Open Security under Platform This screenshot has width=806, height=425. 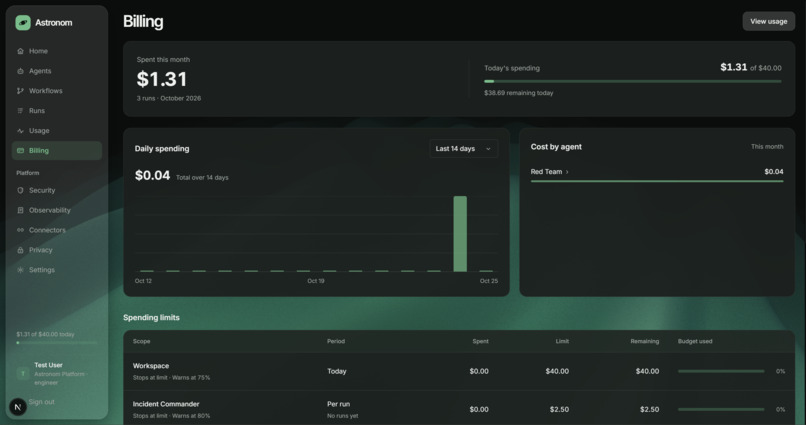point(57,190)
